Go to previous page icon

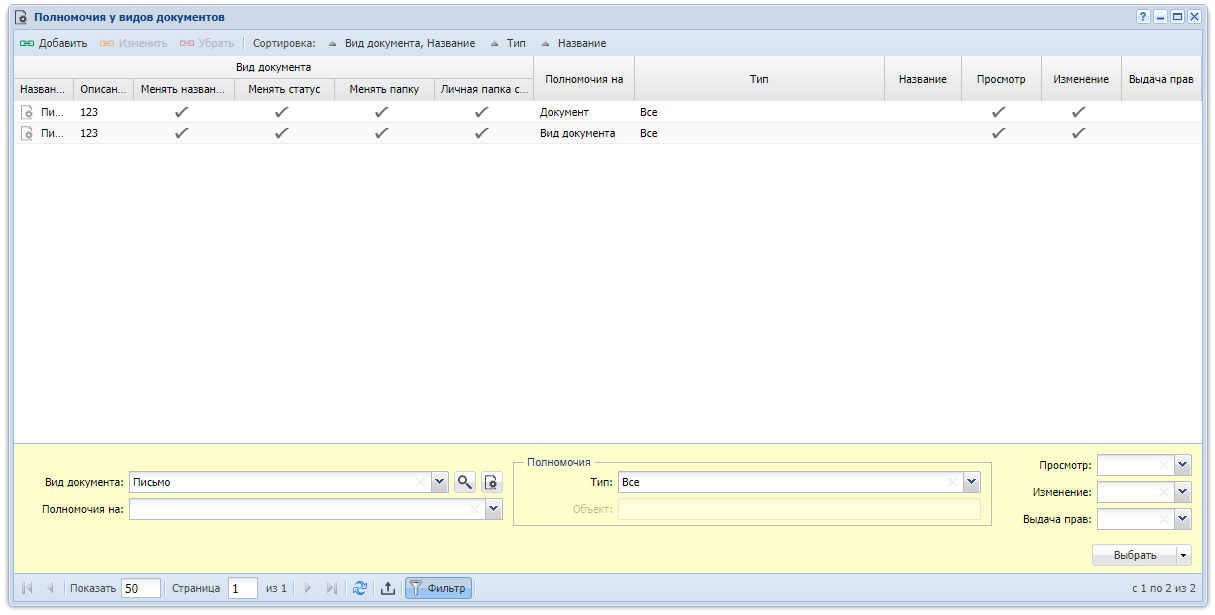coord(50,588)
